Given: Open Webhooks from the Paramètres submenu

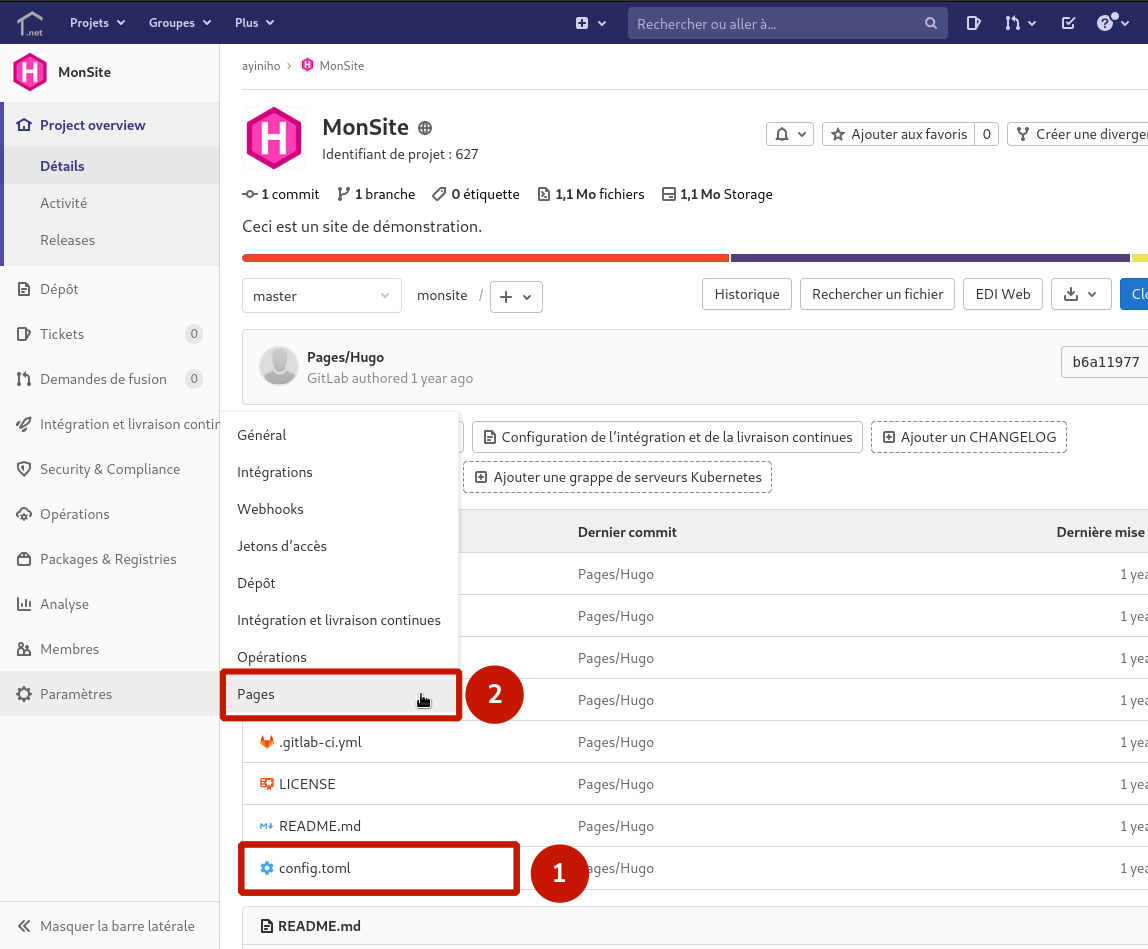Looking at the screenshot, I should click(270, 509).
